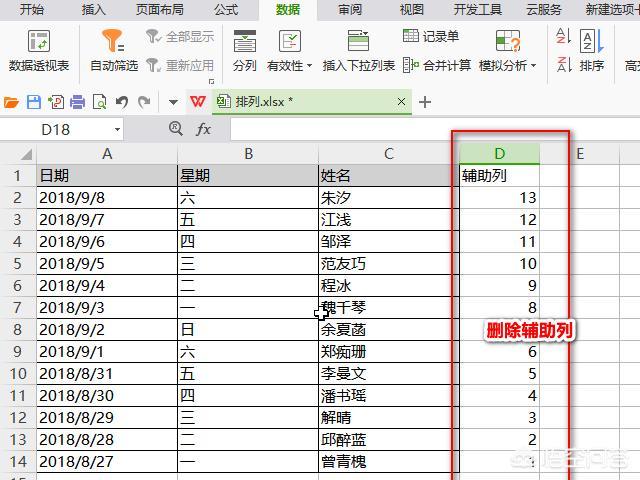Sort ascending with the A-Z icon

563,36
